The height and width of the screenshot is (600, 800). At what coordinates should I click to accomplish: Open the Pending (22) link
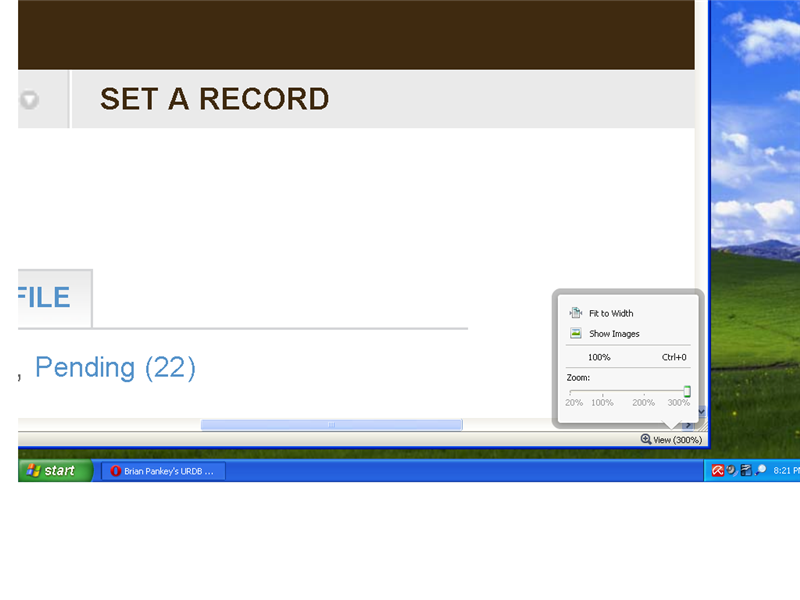(116, 367)
